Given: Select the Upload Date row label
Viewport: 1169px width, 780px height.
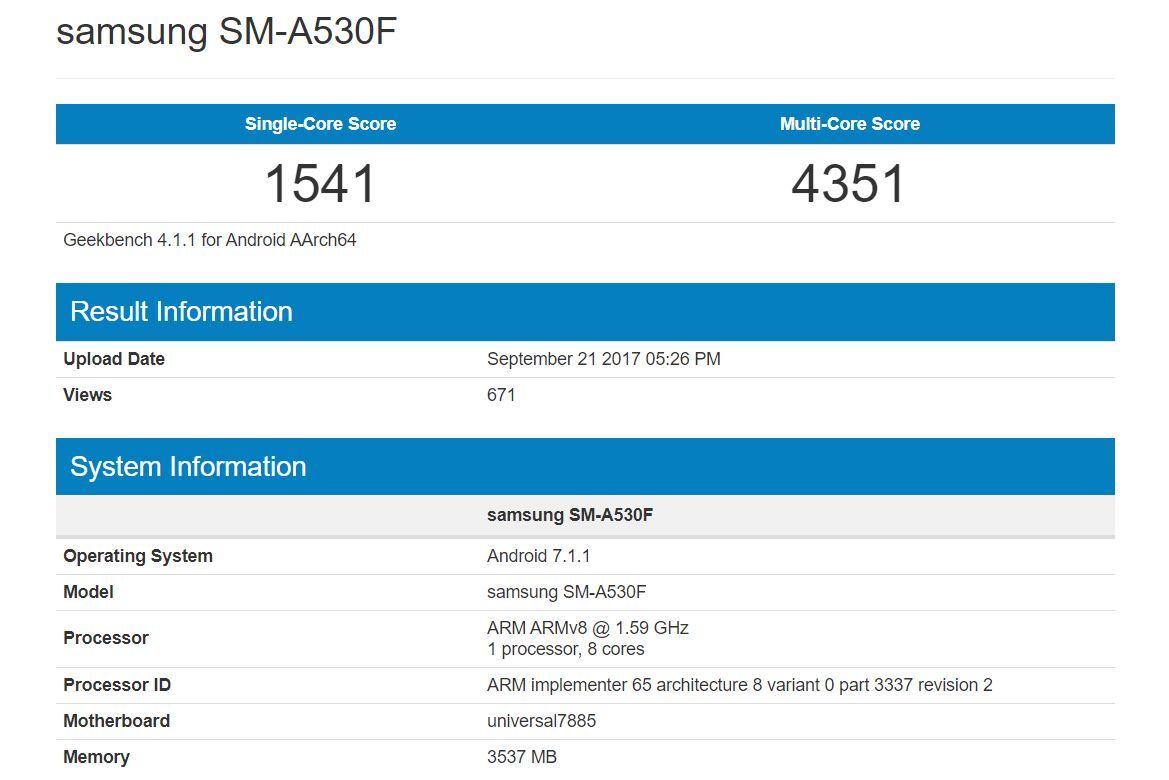Looking at the screenshot, I should [x=113, y=359].
